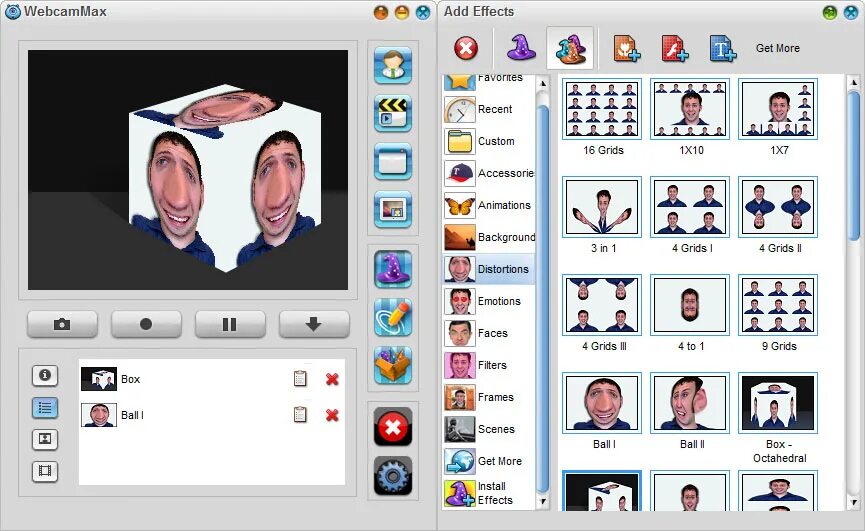Apply the 4 to 1 effect thumbnail
Viewport: 865px width, 531px height.
690,305
